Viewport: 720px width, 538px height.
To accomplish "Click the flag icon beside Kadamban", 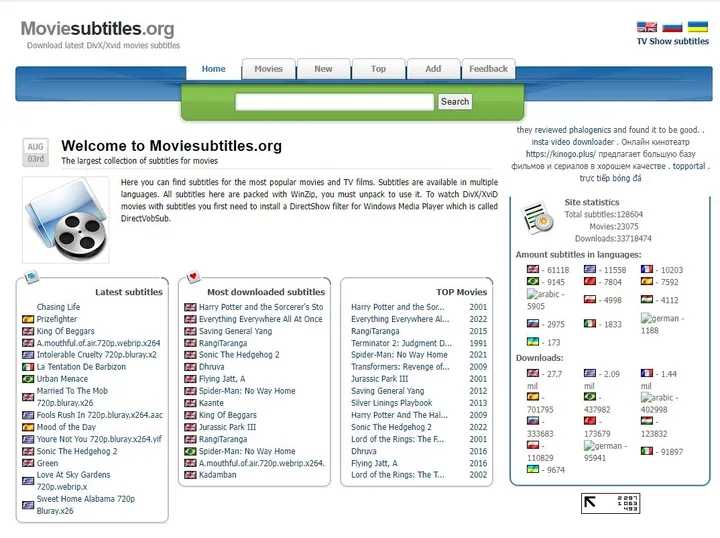I will 190,475.
